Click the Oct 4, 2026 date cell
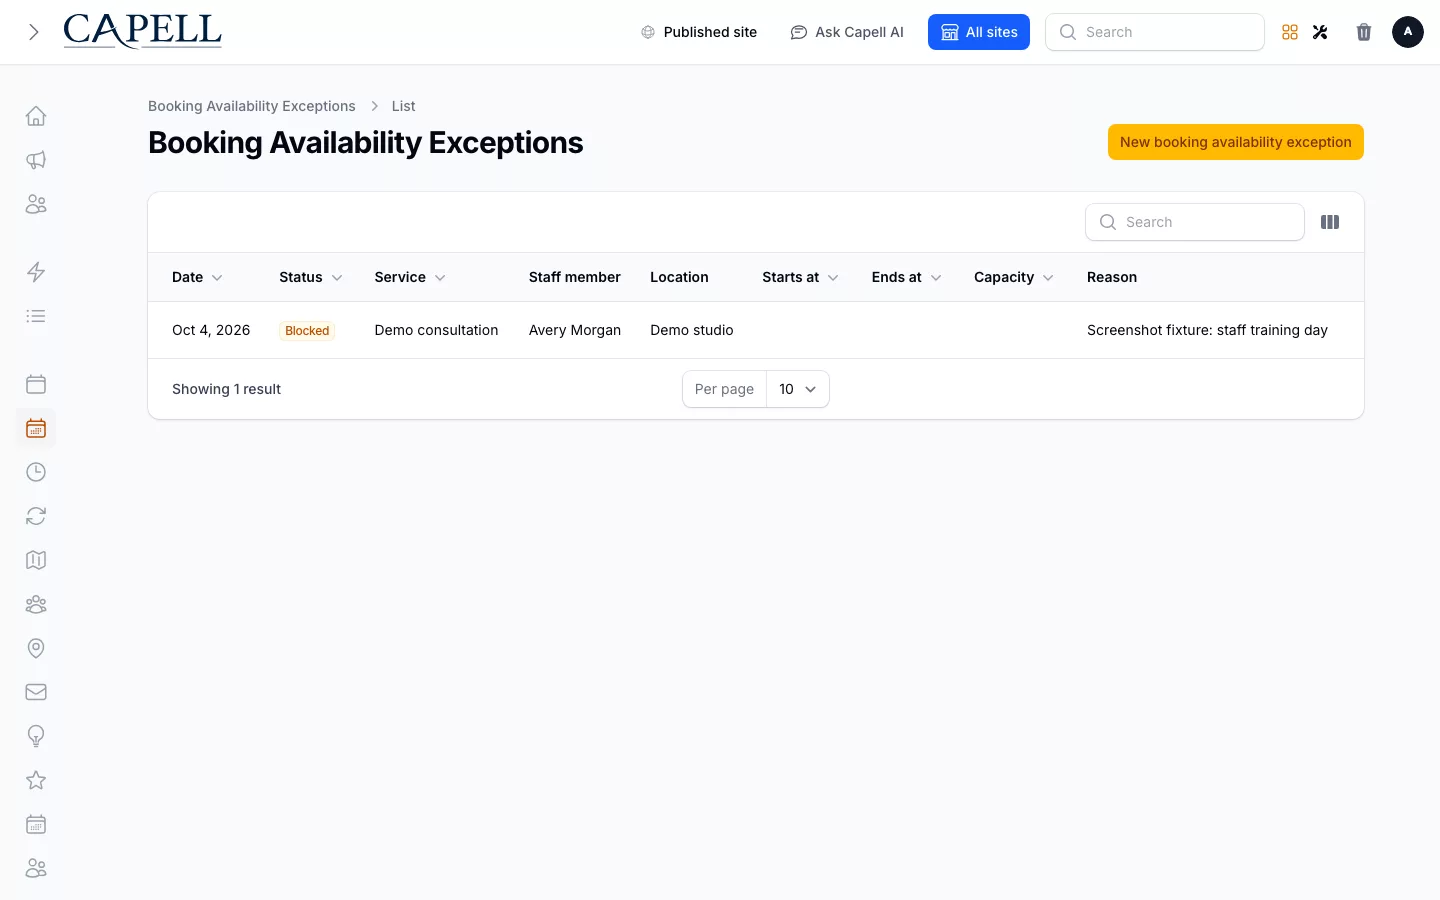 coord(211,330)
